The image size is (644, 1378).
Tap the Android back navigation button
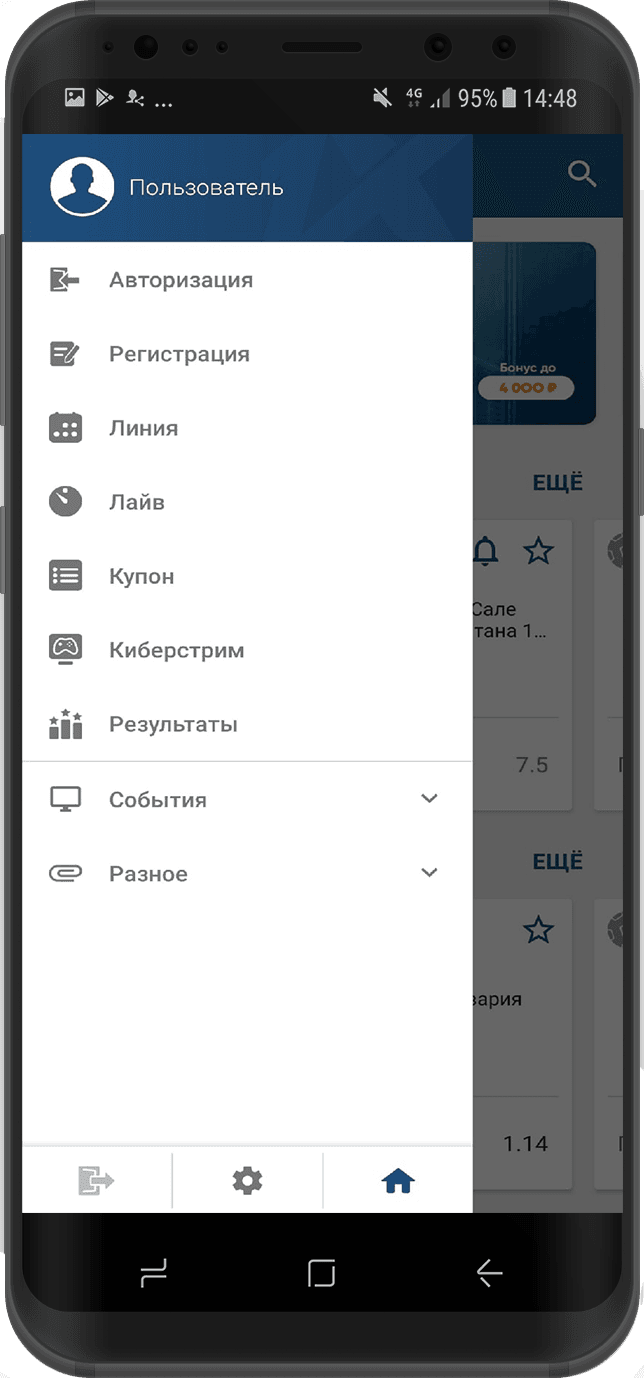click(489, 1272)
